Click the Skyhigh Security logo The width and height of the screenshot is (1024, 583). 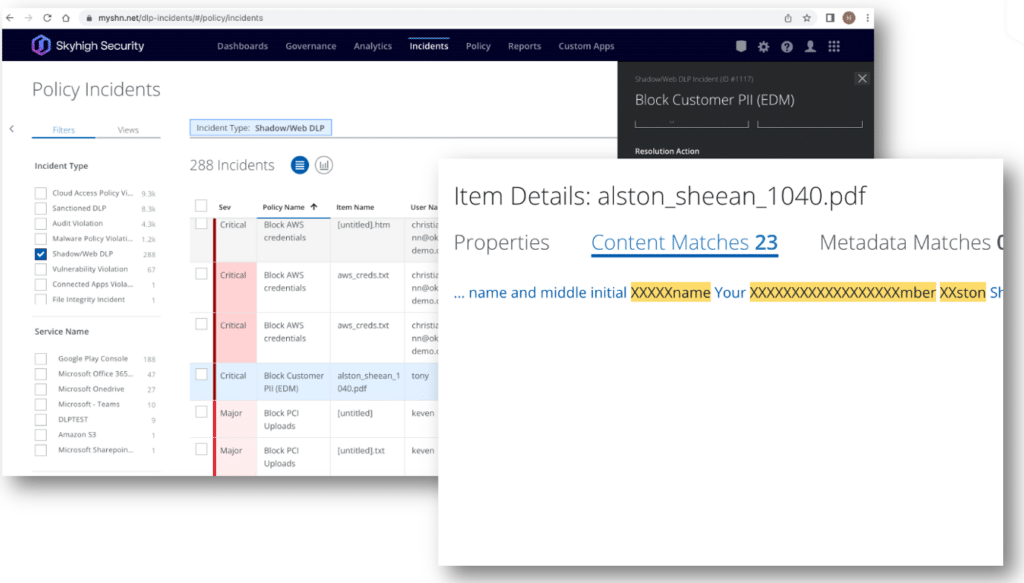(88, 45)
